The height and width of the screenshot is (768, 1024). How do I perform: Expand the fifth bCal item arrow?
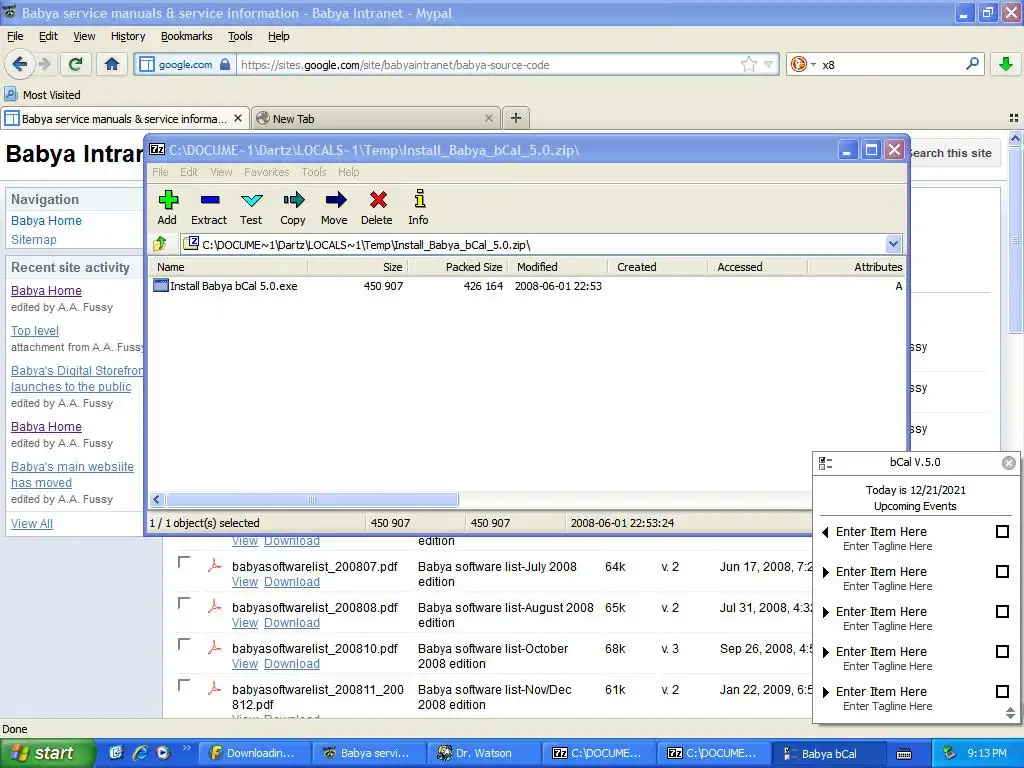(x=825, y=692)
